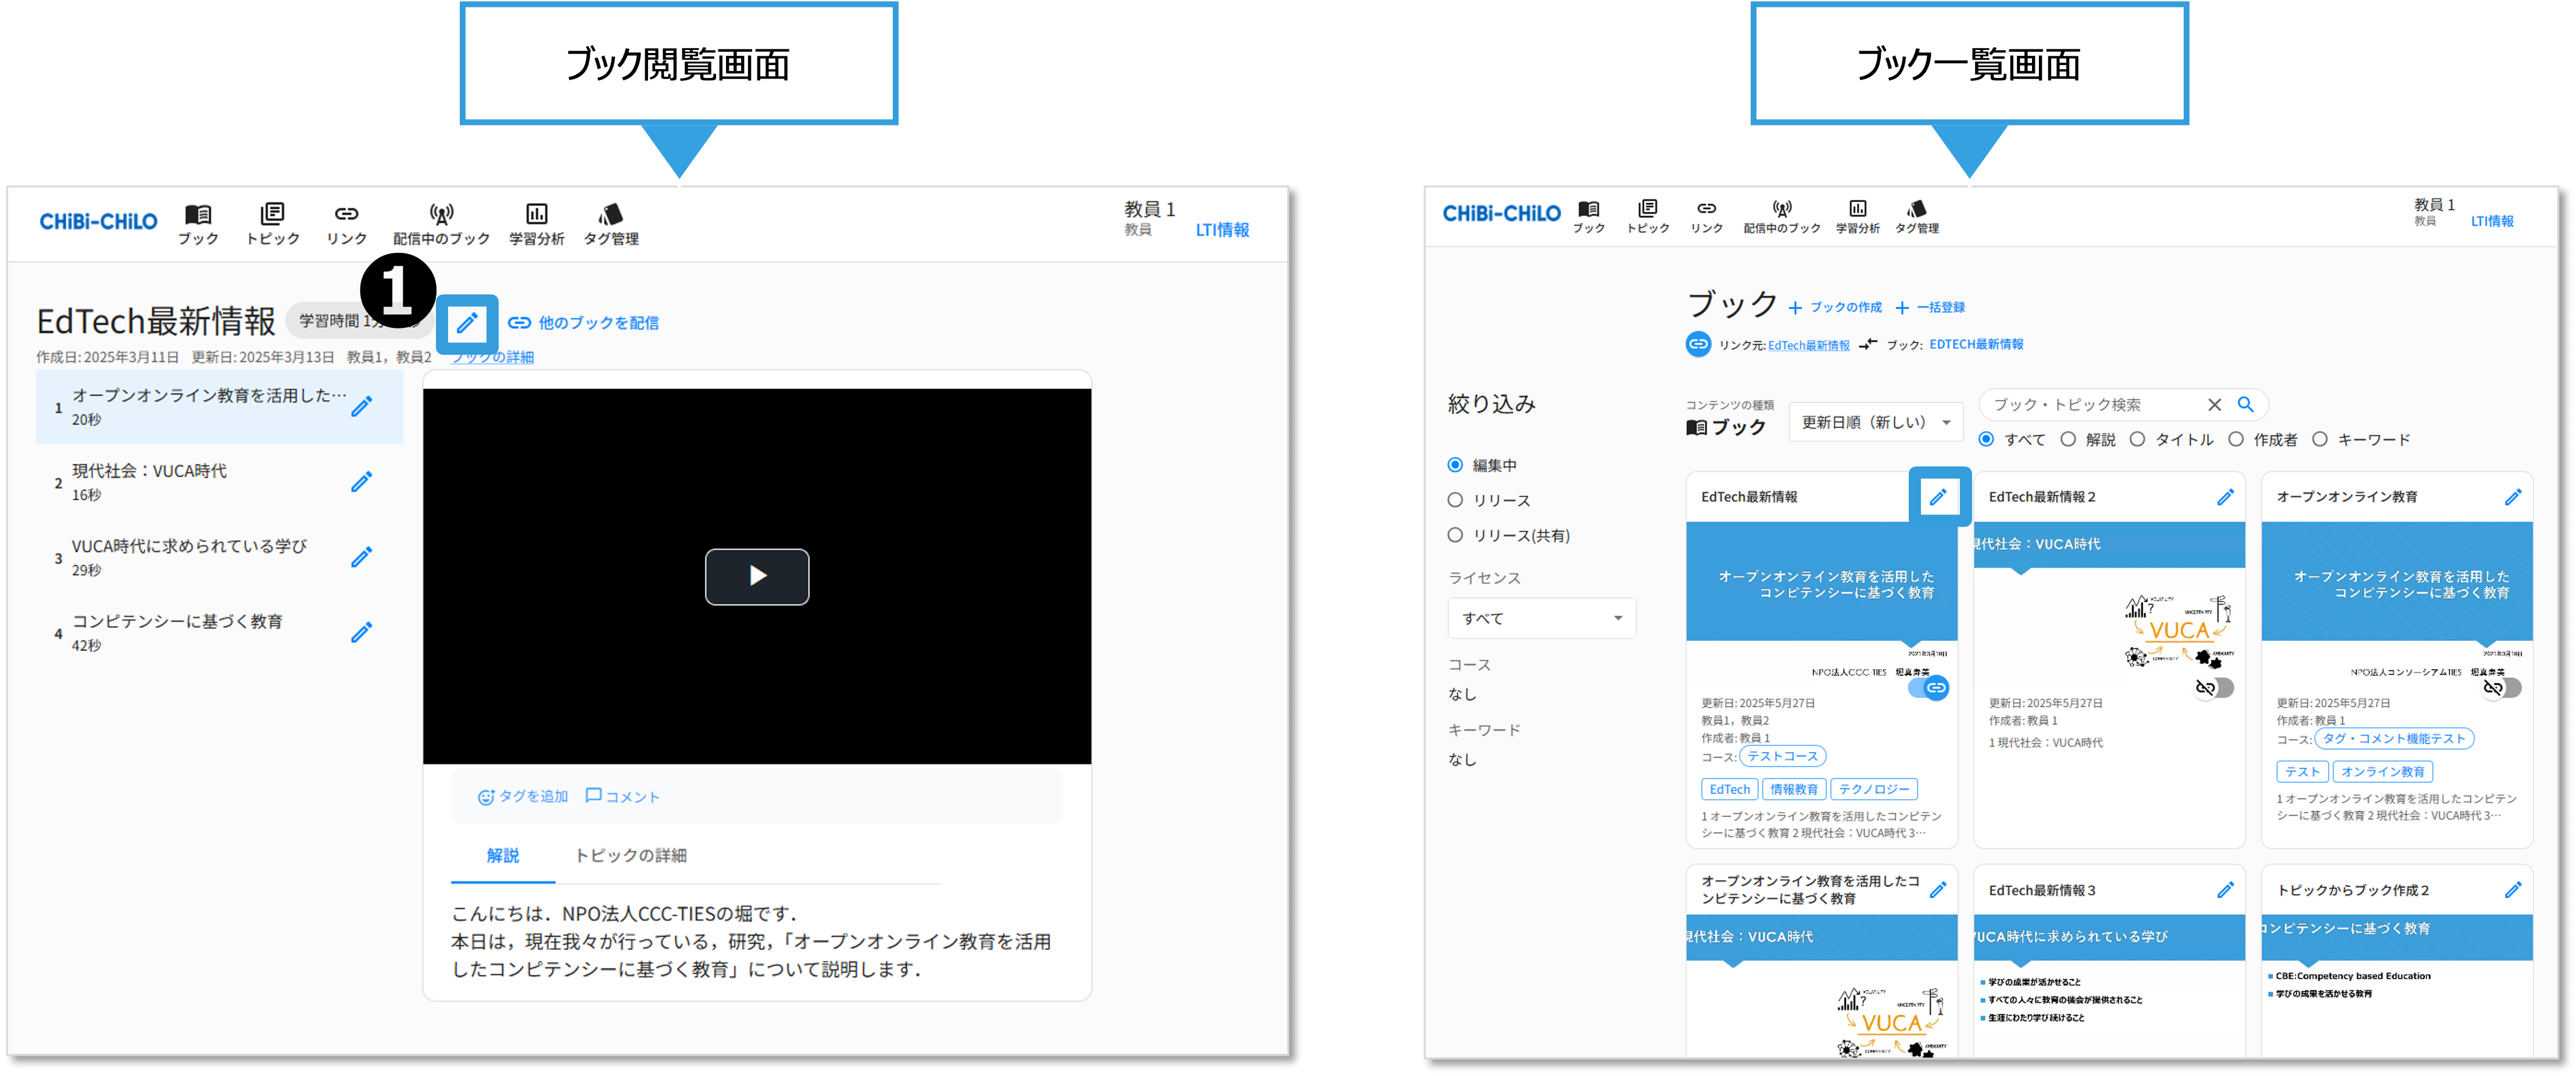The width and height of the screenshot is (2576, 1076).
Task: Expand the ライセンス すべて dropdown
Action: pos(1541,618)
